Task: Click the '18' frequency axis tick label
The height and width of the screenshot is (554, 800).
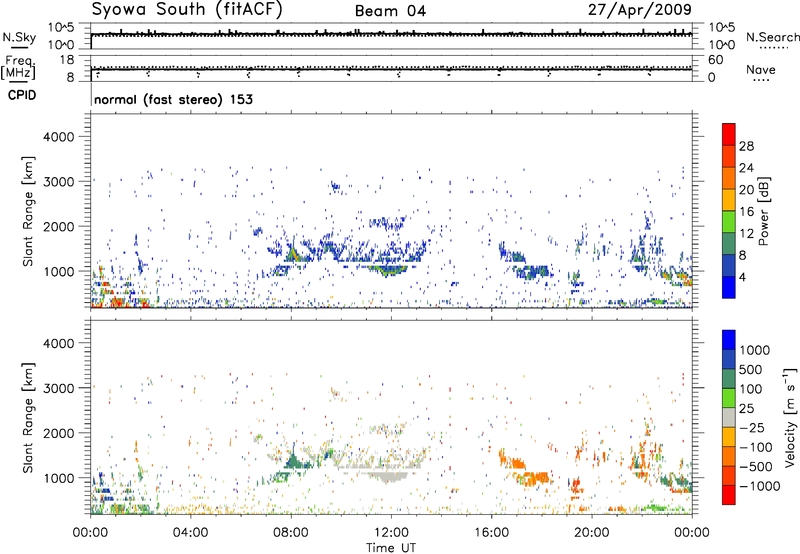Action: 67,59
